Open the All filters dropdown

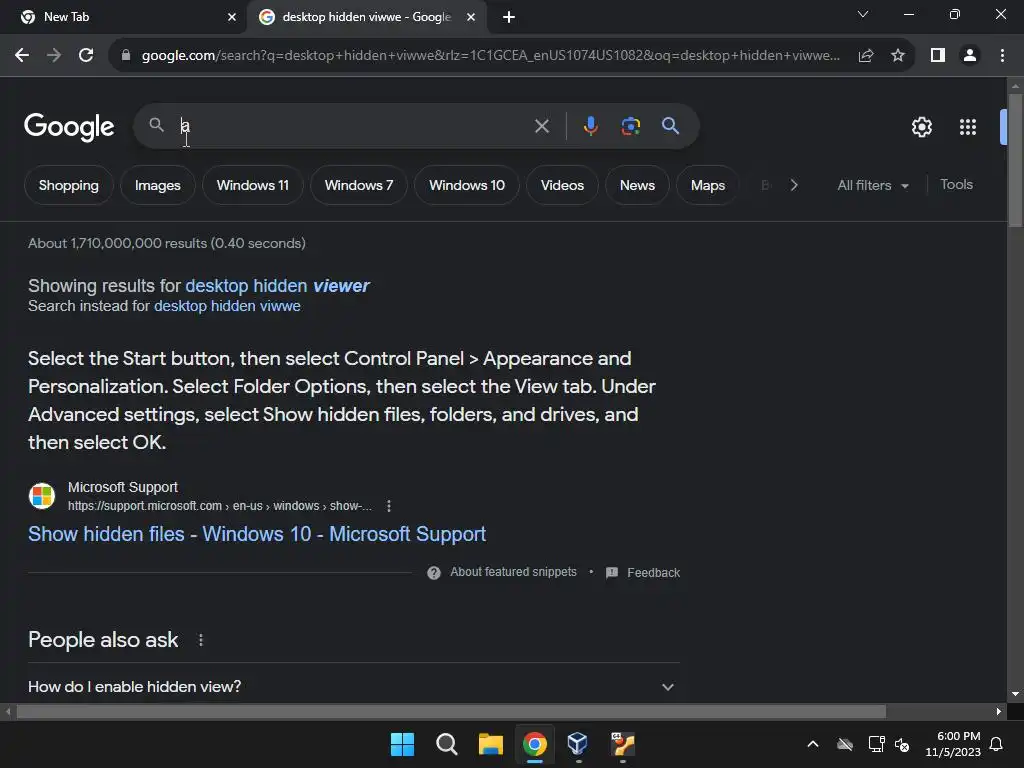(872, 185)
